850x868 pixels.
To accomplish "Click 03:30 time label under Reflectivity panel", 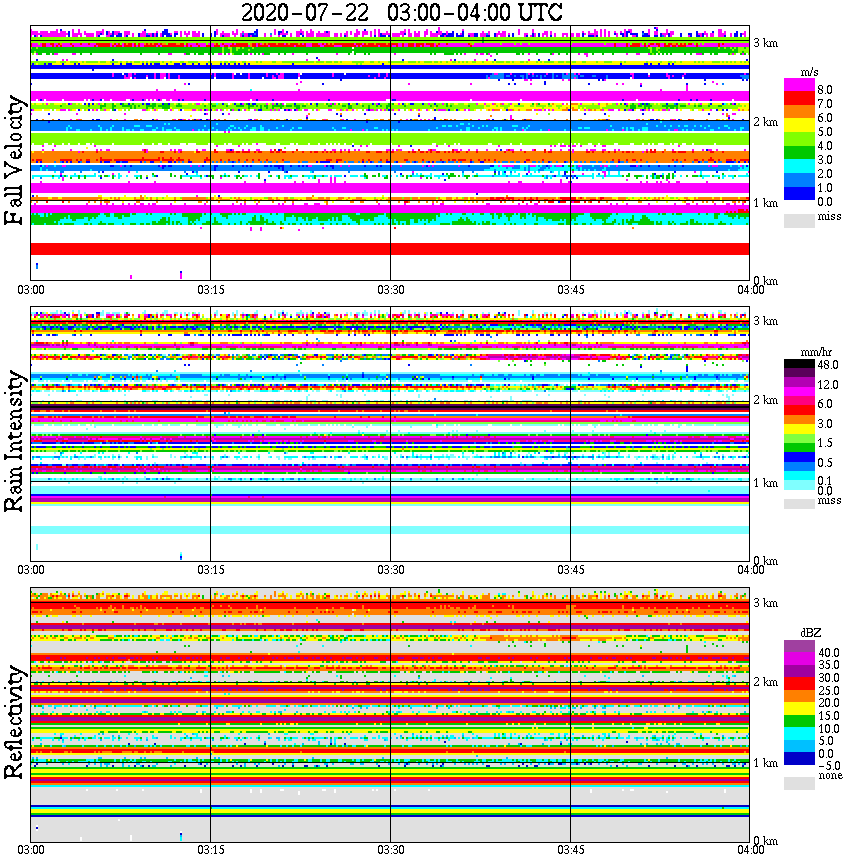I will [390, 850].
